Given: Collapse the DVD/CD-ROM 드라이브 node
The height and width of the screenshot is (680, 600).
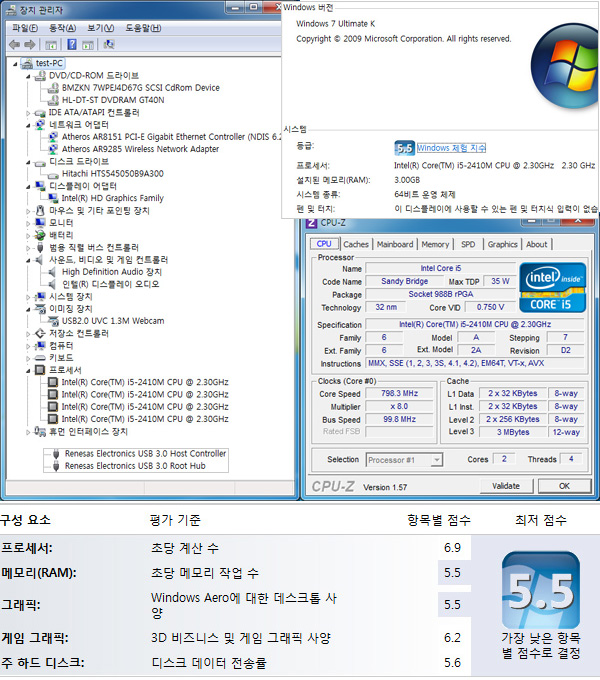Looking at the screenshot, I should point(28,77).
